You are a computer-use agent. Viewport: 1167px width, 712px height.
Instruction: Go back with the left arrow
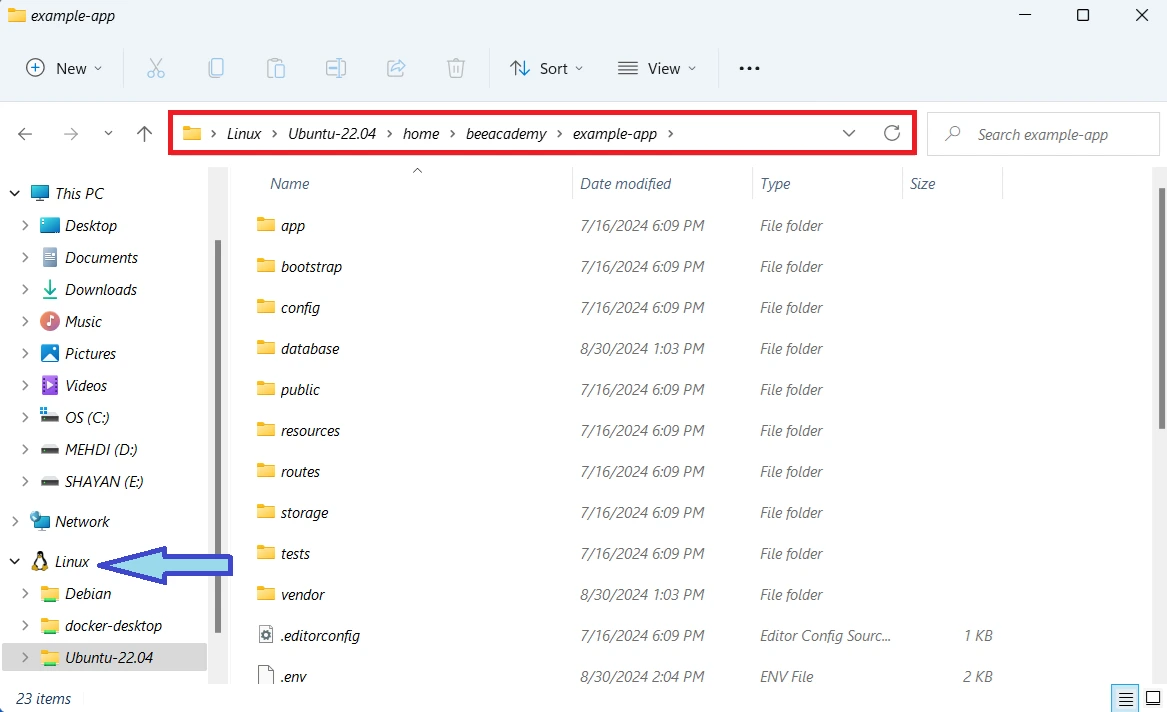coord(25,134)
